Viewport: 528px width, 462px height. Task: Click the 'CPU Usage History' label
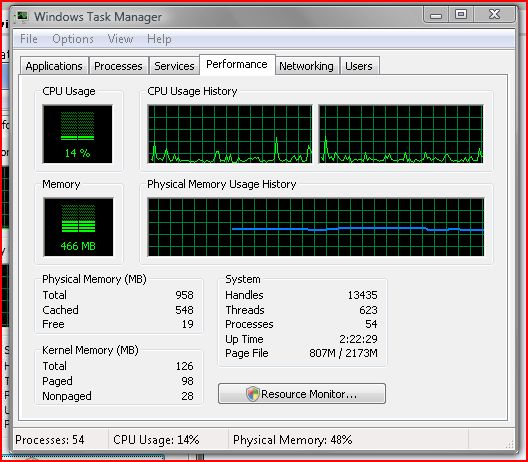click(192, 91)
